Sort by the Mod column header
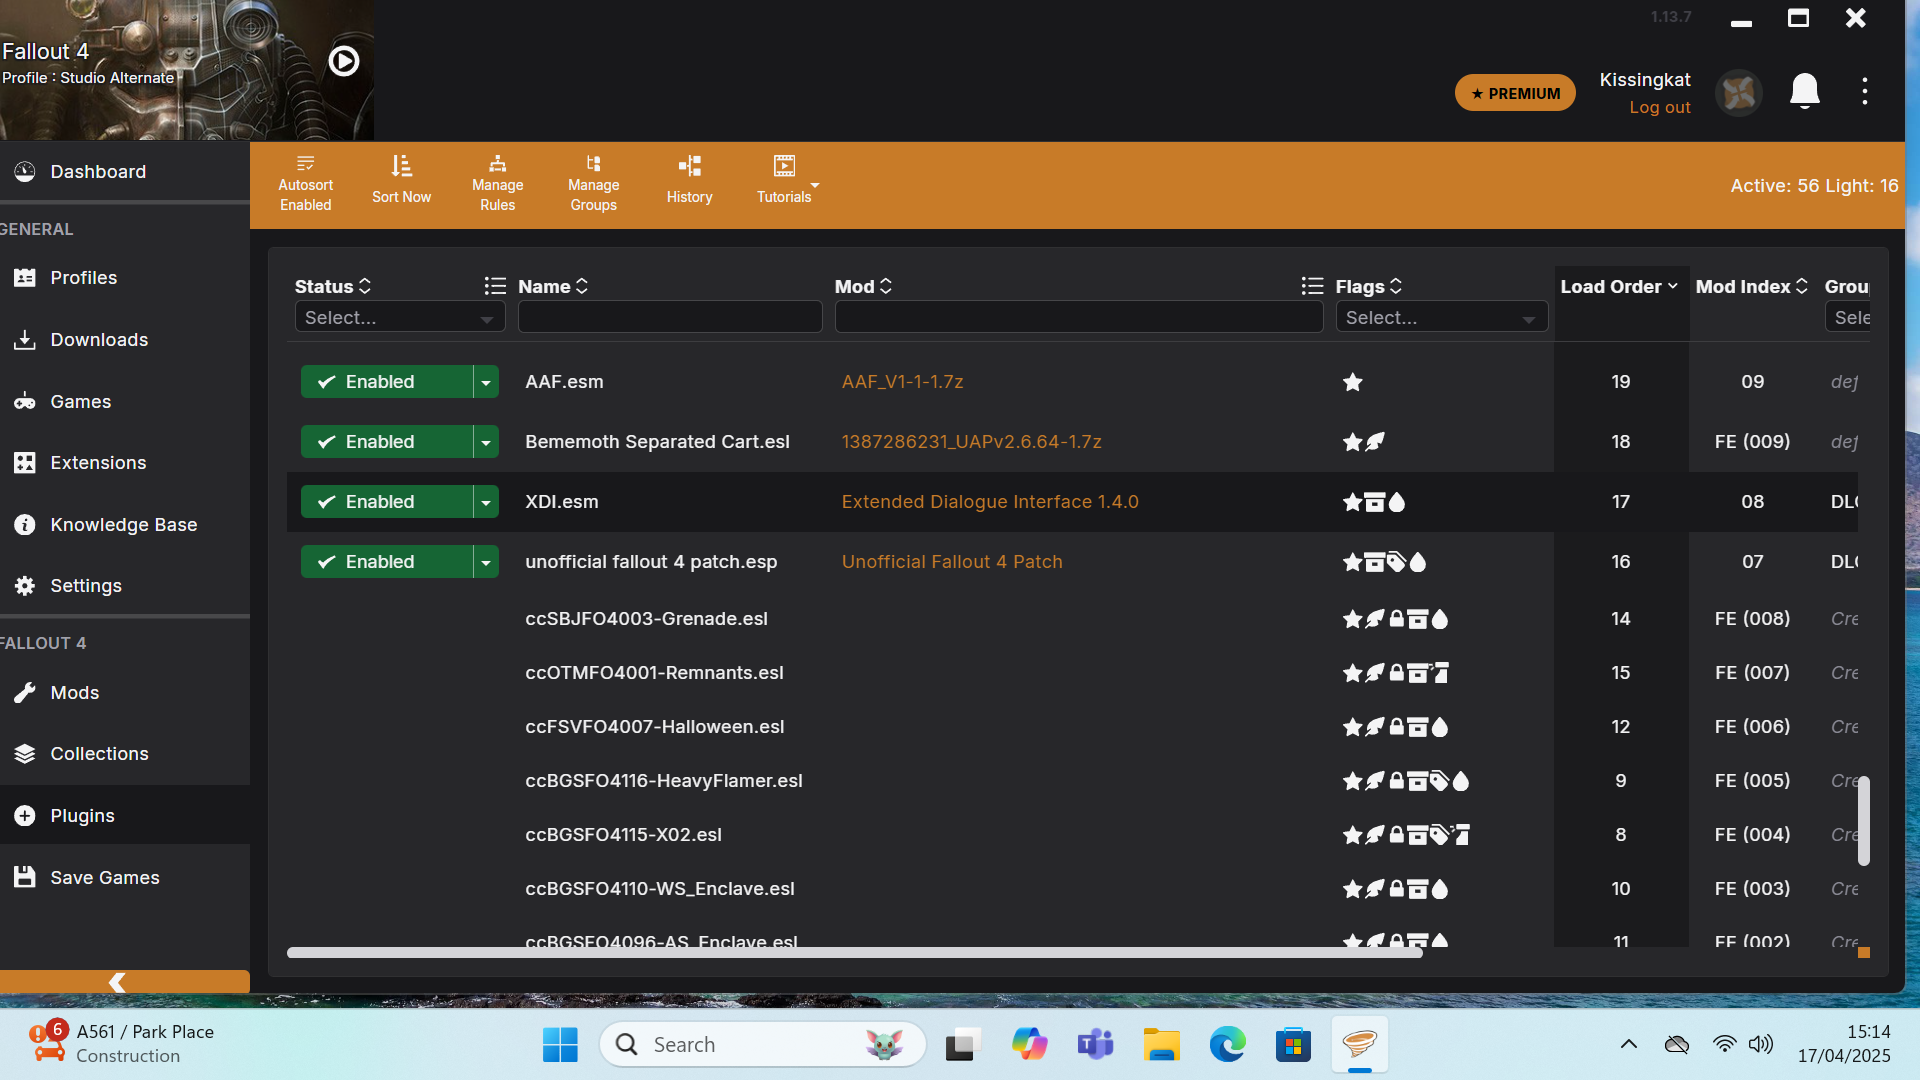The width and height of the screenshot is (1920, 1080). pos(863,287)
